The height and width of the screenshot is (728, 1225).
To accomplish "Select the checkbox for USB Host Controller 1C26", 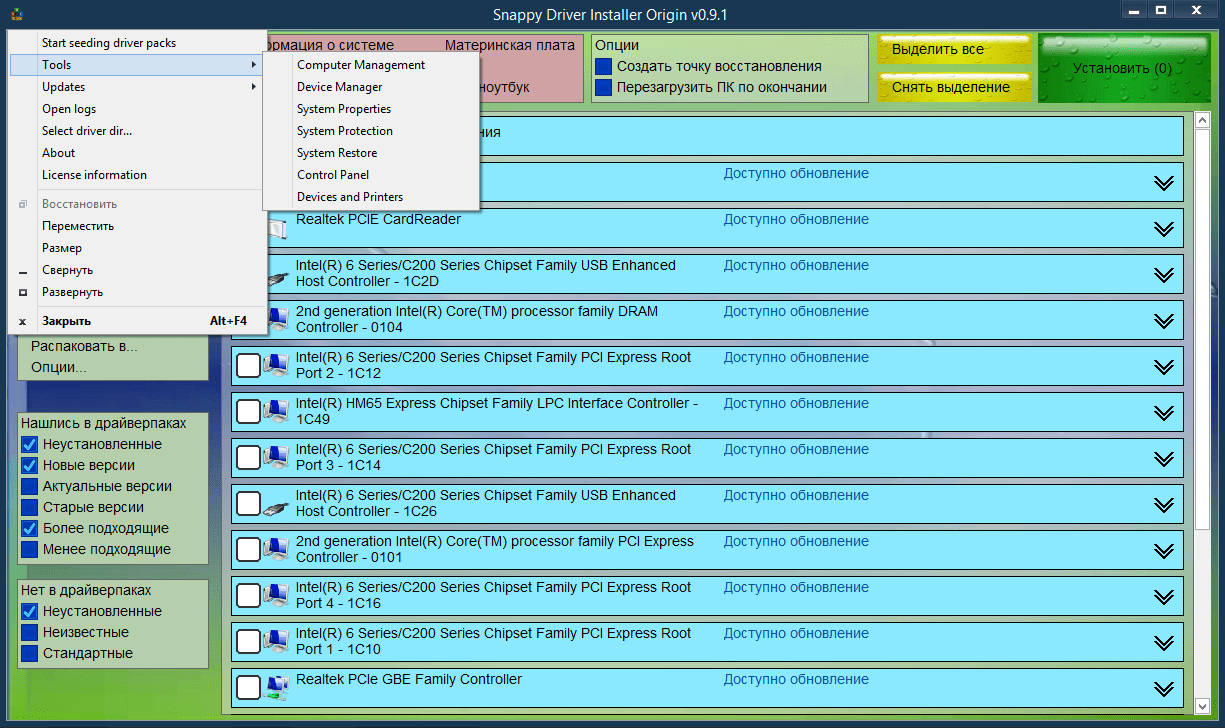I will 248,504.
